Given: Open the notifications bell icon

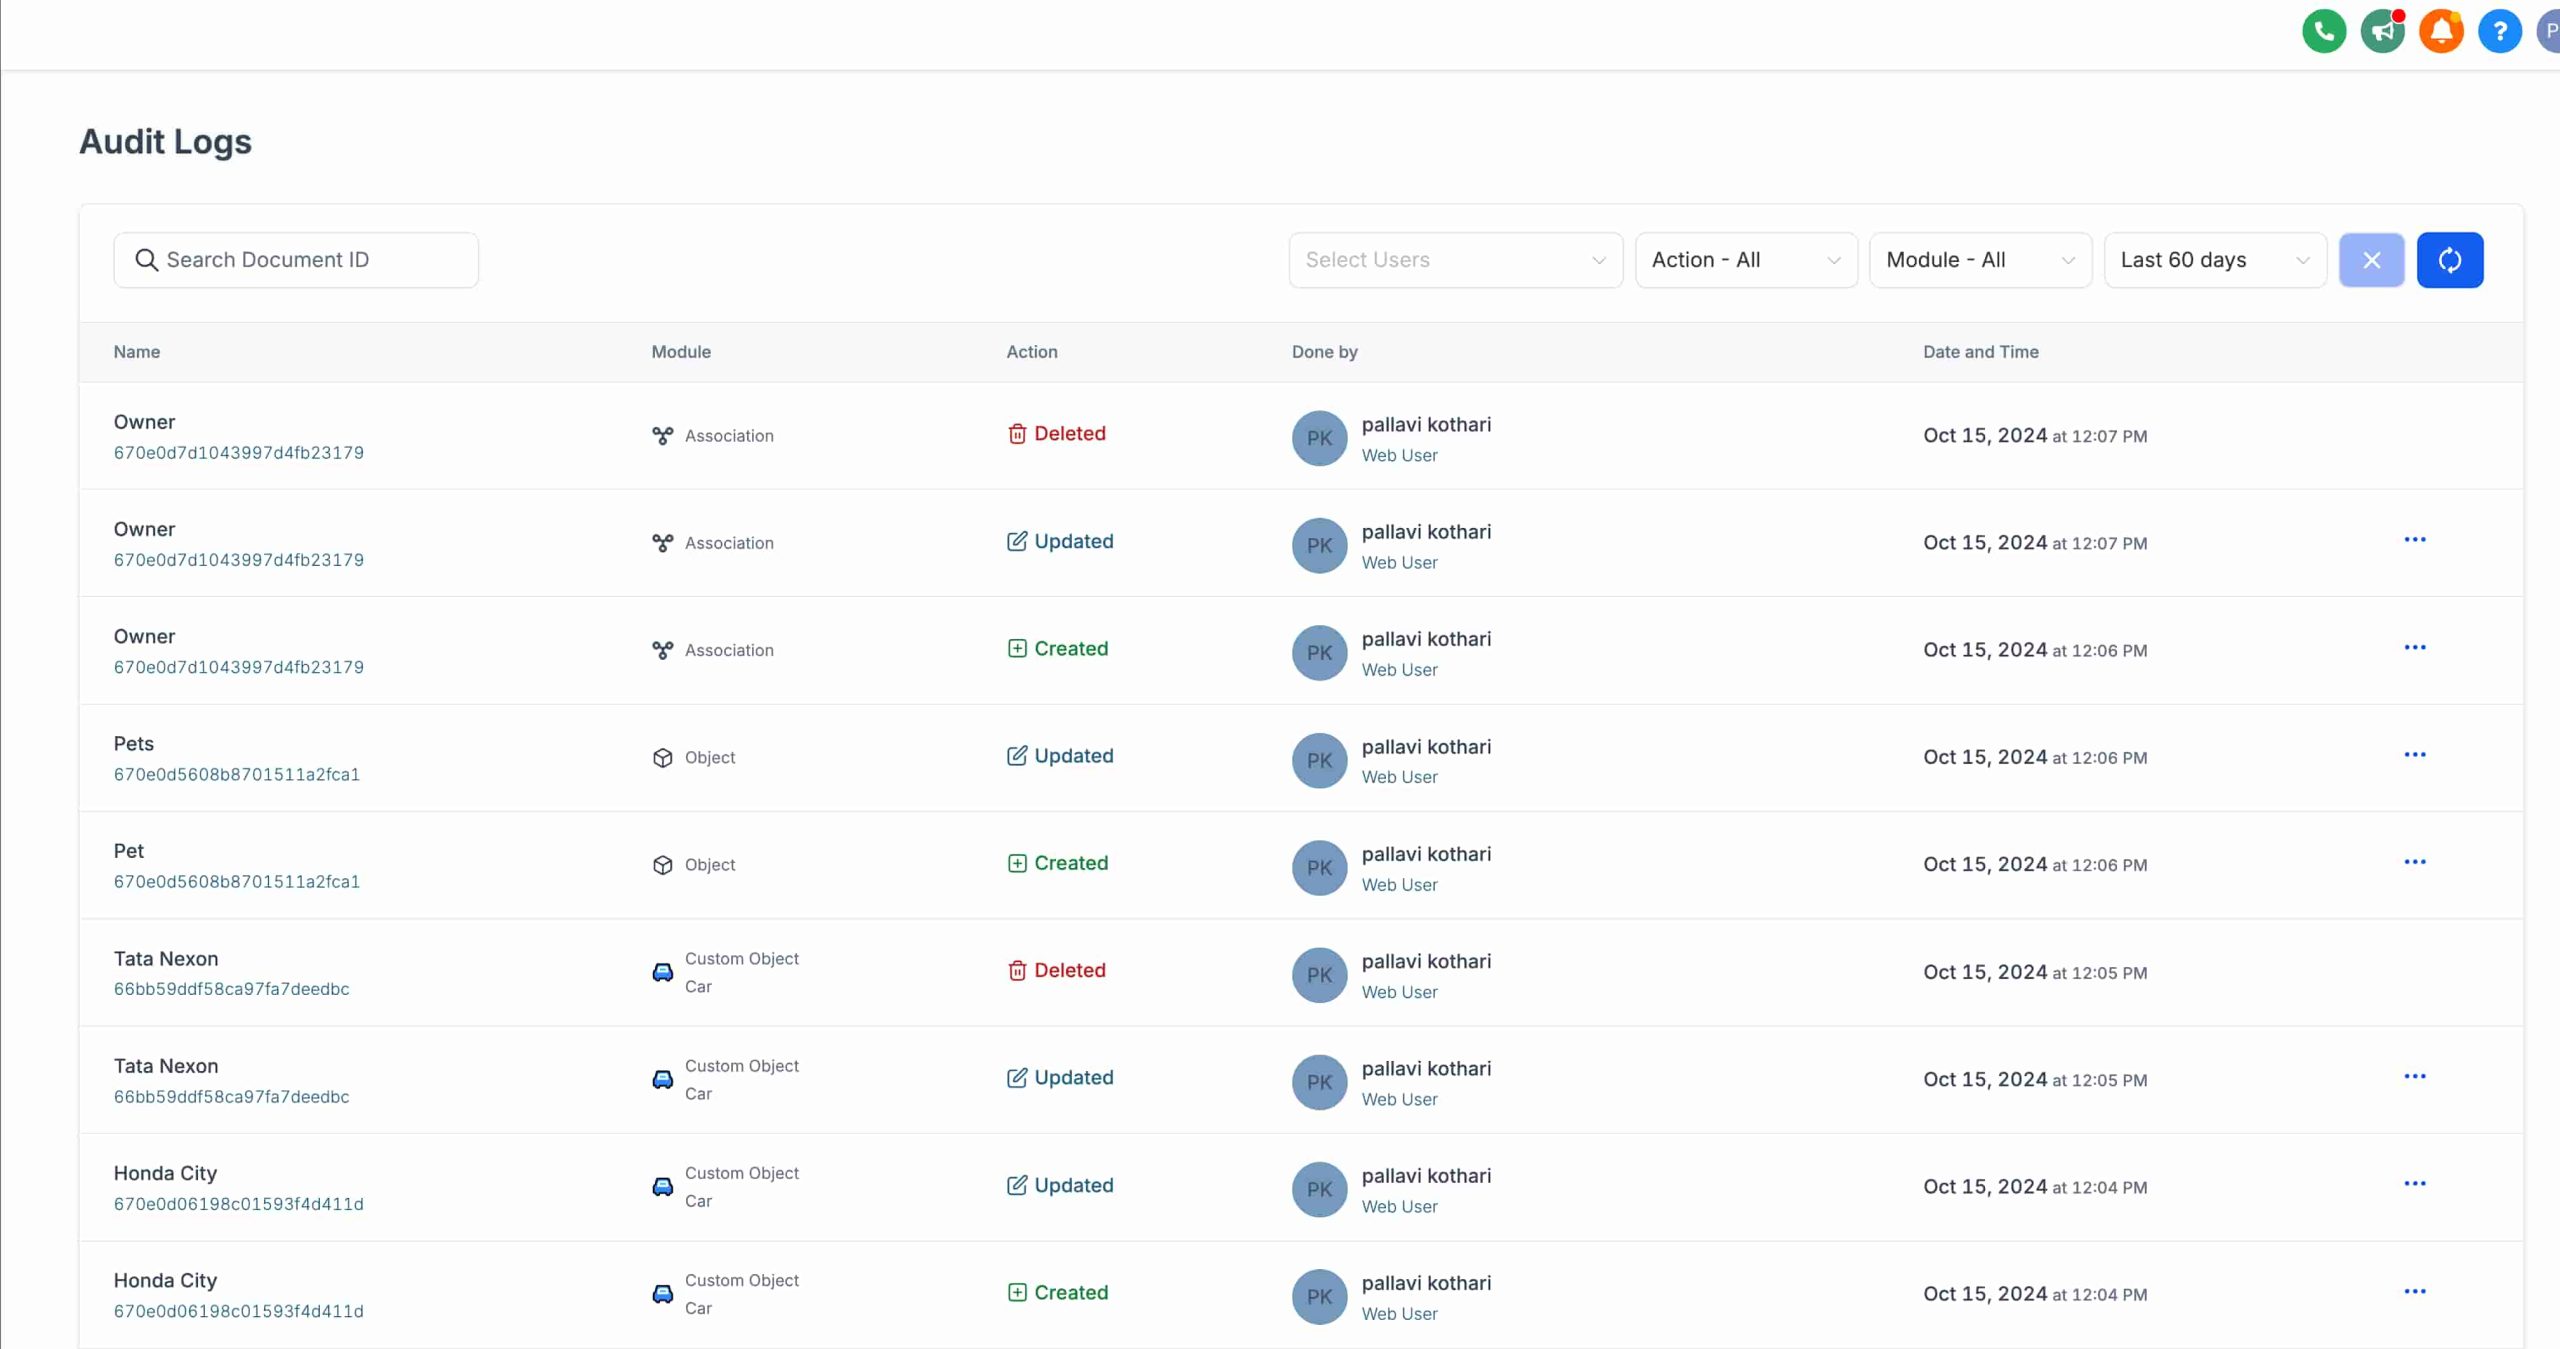Looking at the screenshot, I should (x=2441, y=31).
